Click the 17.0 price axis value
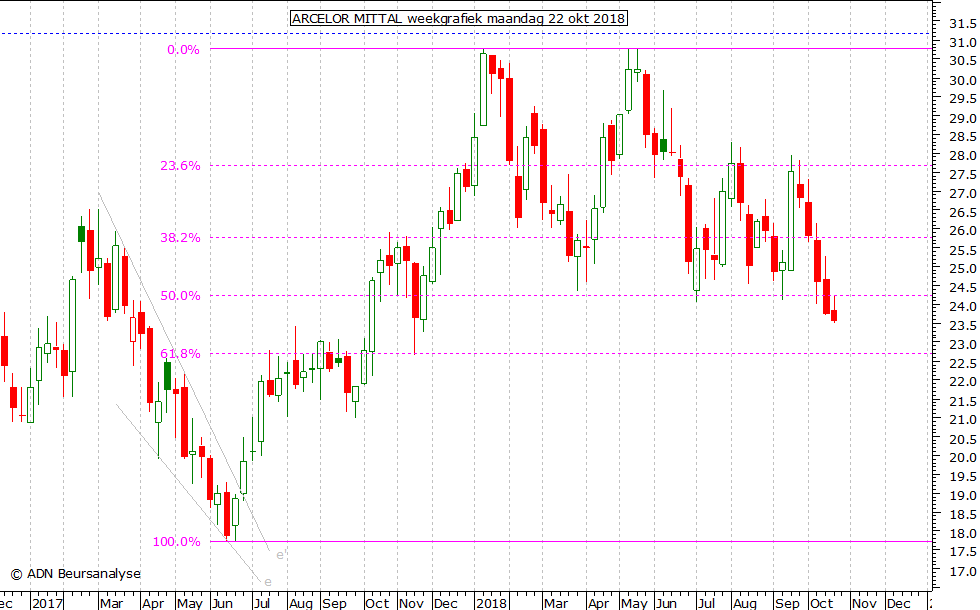Screen dimensions: 980x610 pyautogui.click(x=962, y=571)
